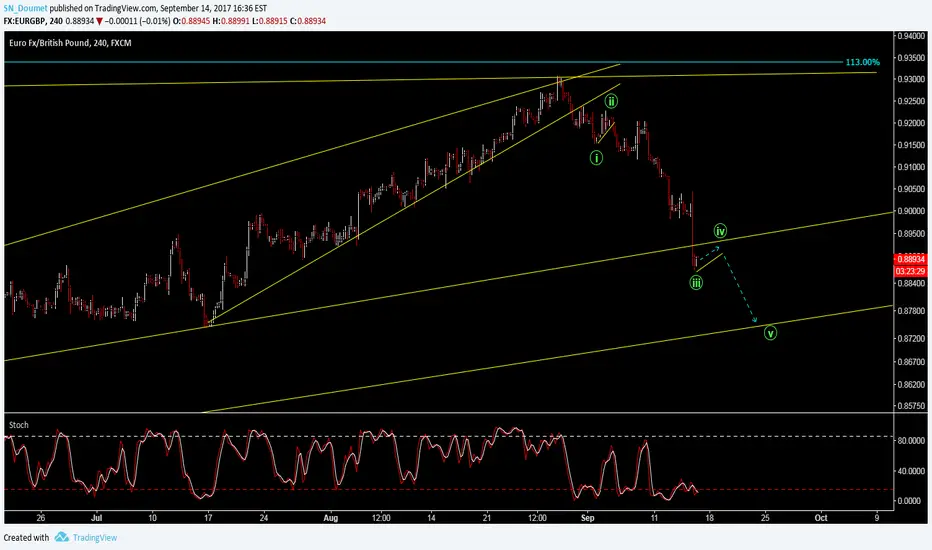This screenshot has width=932, height=550.
Task: Click the open value O:0.88945
Action: (x=191, y=21)
